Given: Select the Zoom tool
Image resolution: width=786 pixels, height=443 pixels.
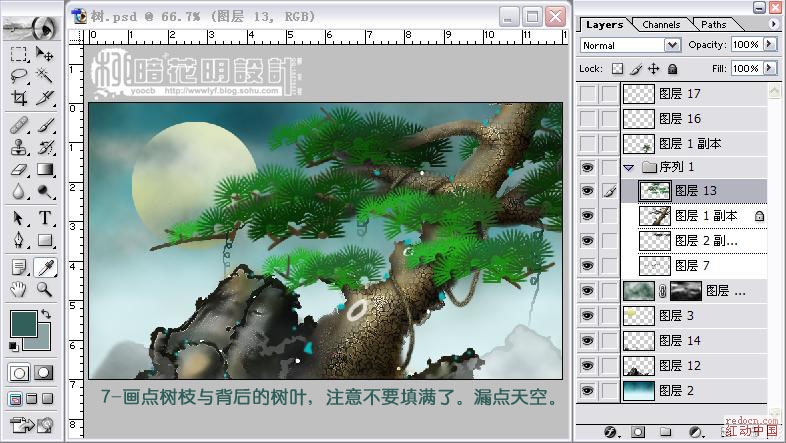Looking at the screenshot, I should tap(45, 289).
